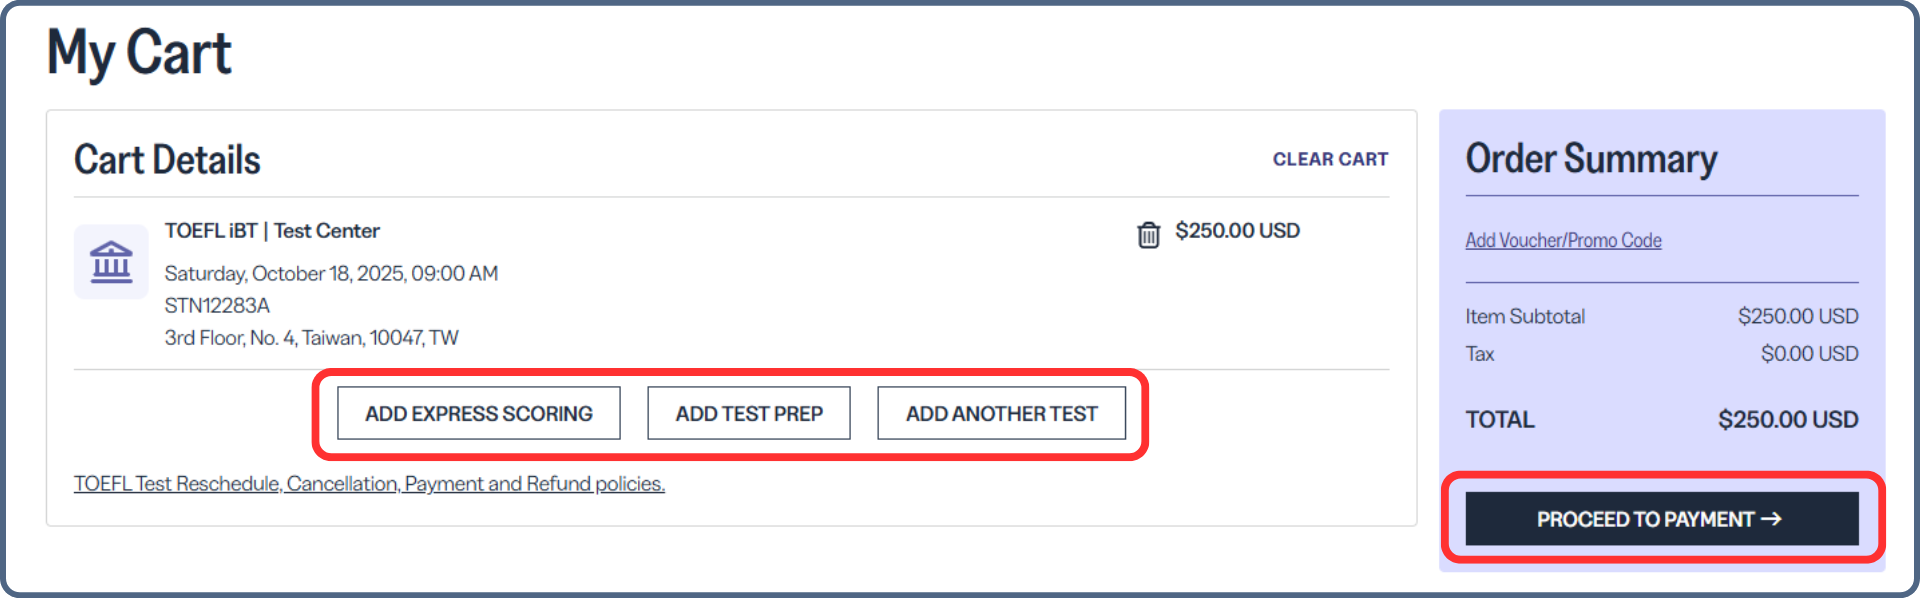Add express scoring to order
Image resolution: width=1920 pixels, height=598 pixels.
click(x=479, y=413)
